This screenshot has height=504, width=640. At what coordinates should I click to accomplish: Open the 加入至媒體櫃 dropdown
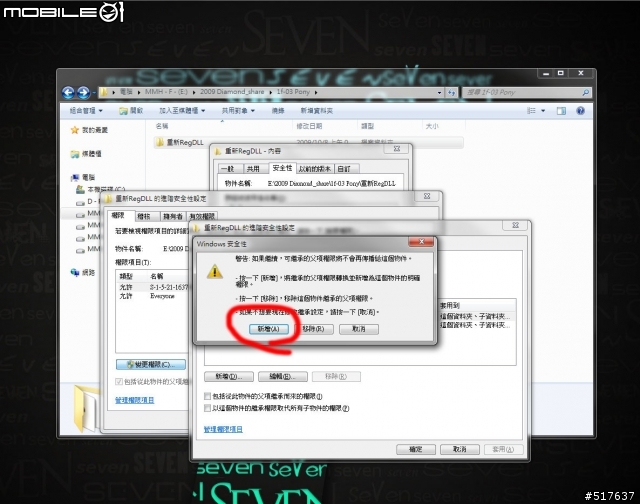pos(182,111)
